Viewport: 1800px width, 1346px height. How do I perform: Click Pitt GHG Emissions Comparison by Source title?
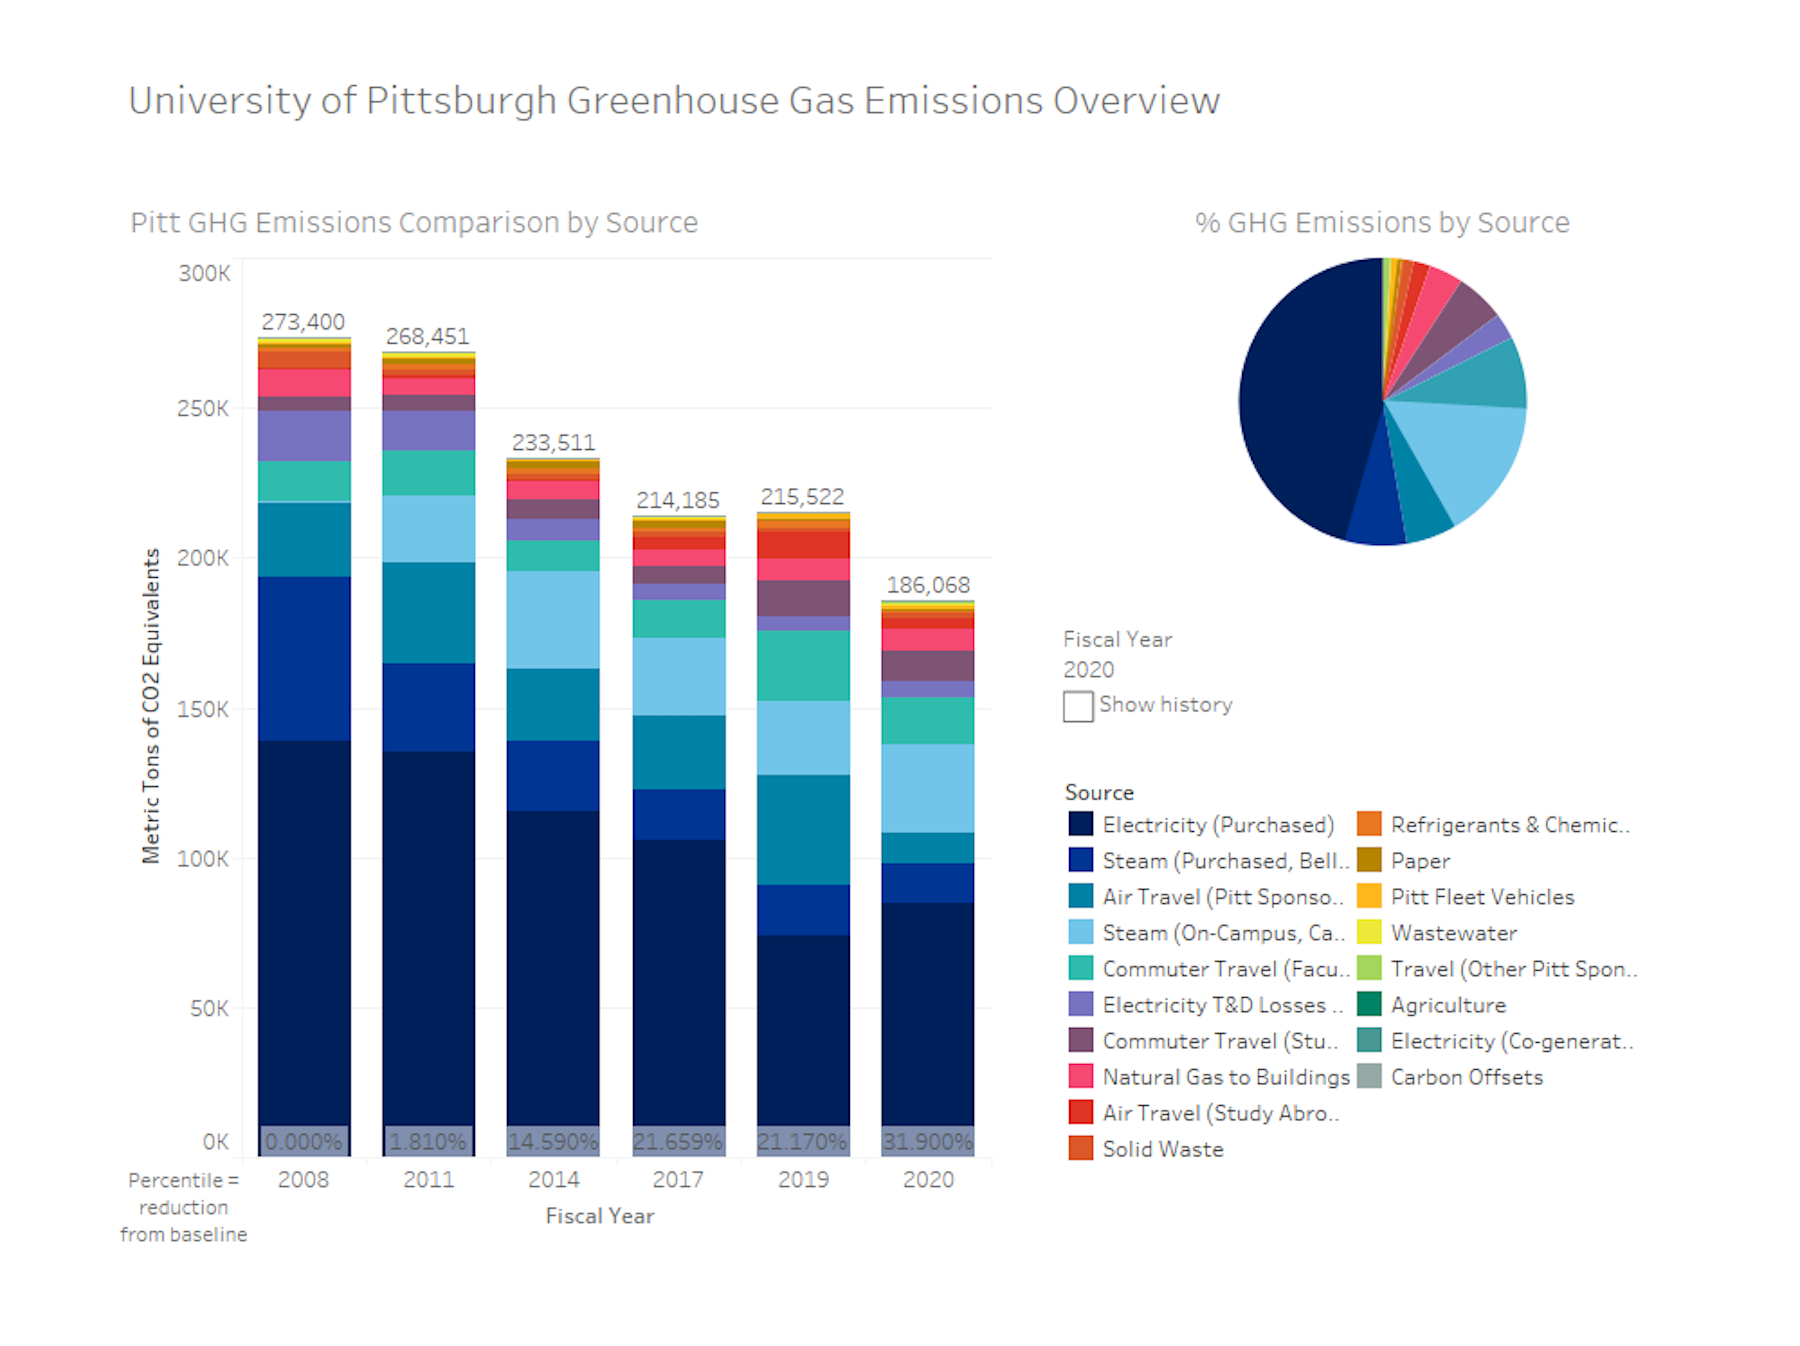point(414,223)
